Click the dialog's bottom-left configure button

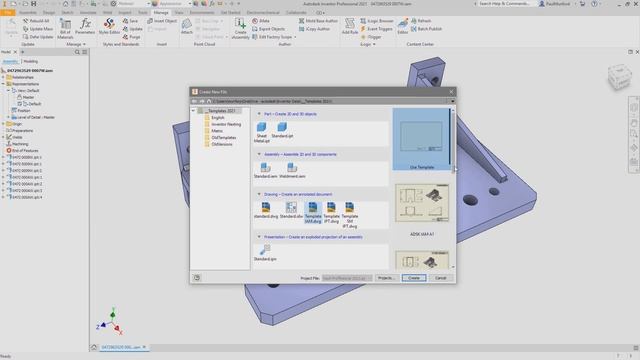tap(197, 278)
